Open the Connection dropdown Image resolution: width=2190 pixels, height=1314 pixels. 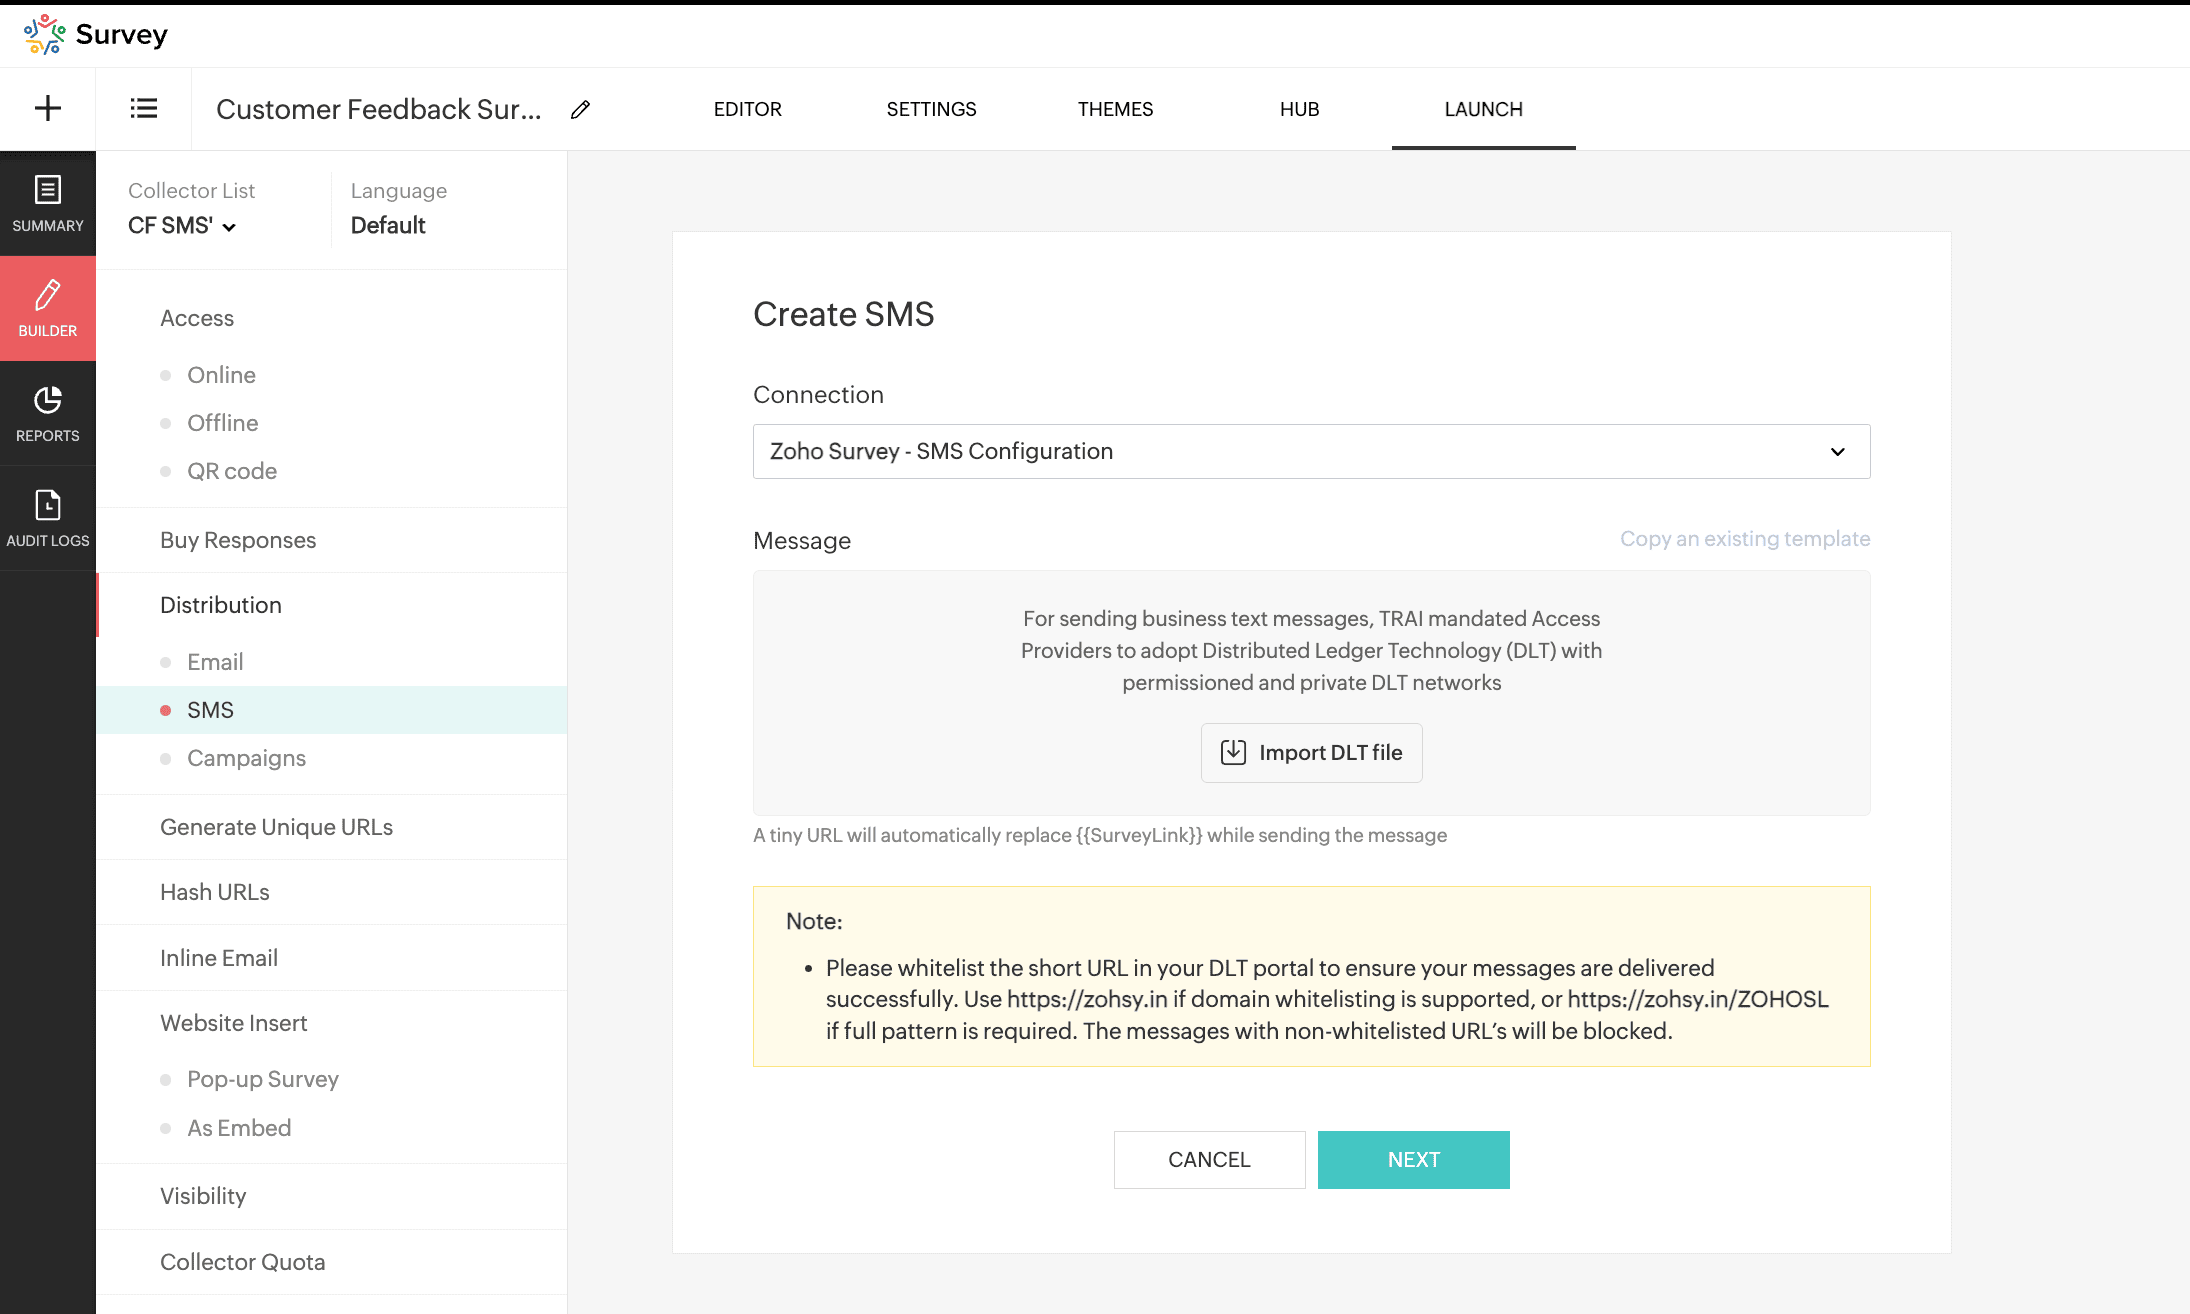[x=1310, y=451]
